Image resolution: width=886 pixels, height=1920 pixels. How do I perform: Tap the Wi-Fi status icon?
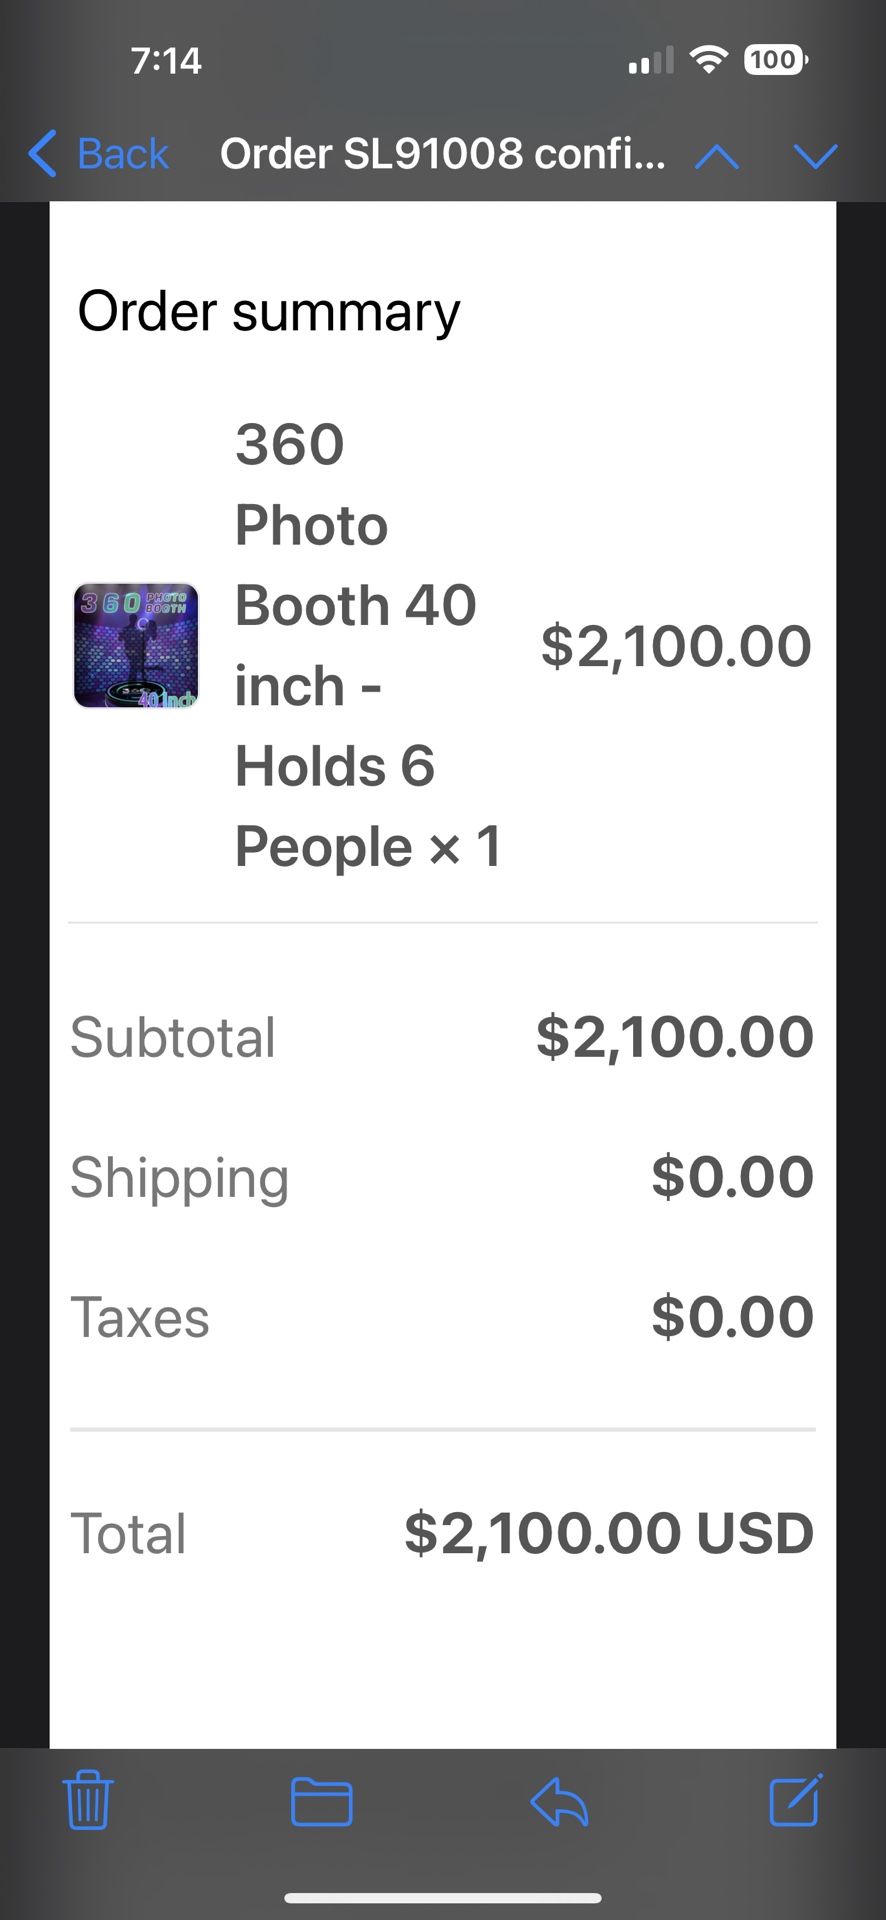click(709, 60)
